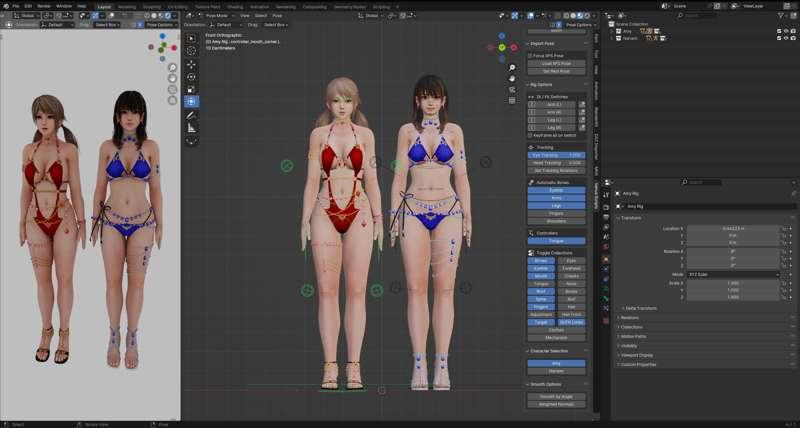The width and height of the screenshot is (800, 428).
Task: Select the Rotate tool
Action: [x=191, y=77]
